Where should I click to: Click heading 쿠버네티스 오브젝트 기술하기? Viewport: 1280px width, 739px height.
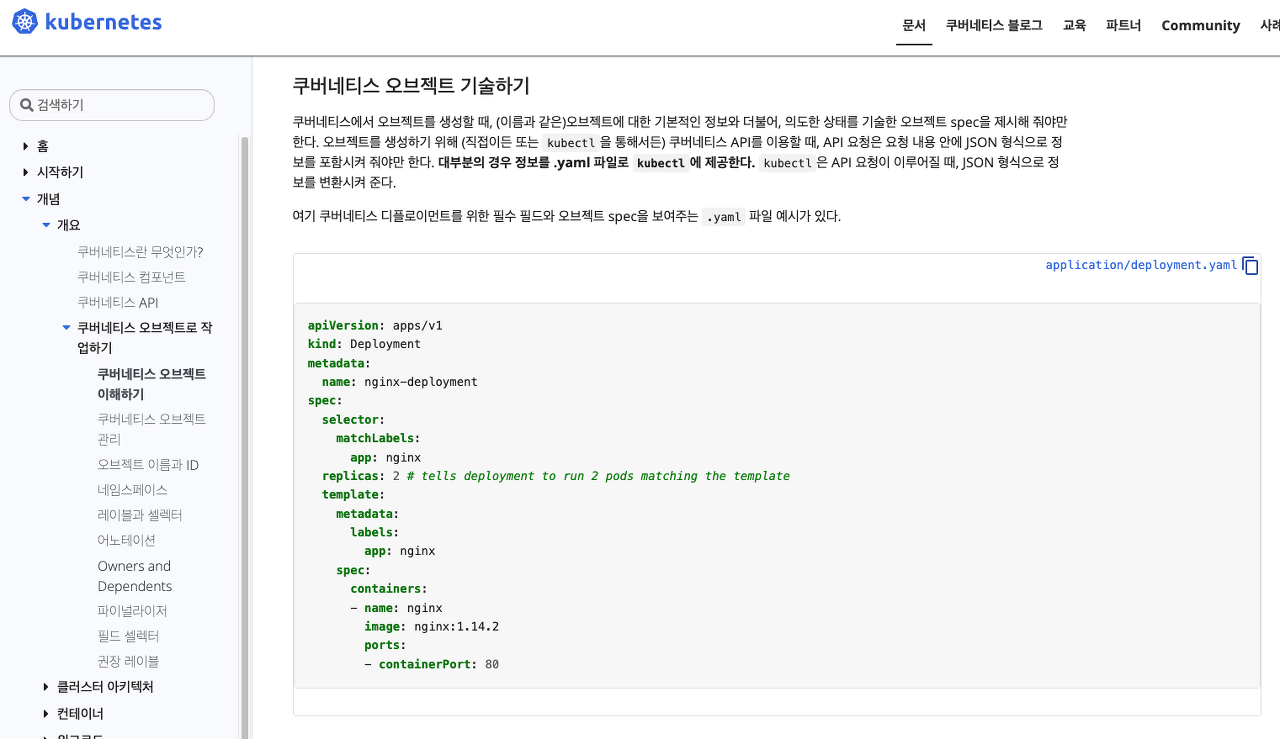[411, 85]
